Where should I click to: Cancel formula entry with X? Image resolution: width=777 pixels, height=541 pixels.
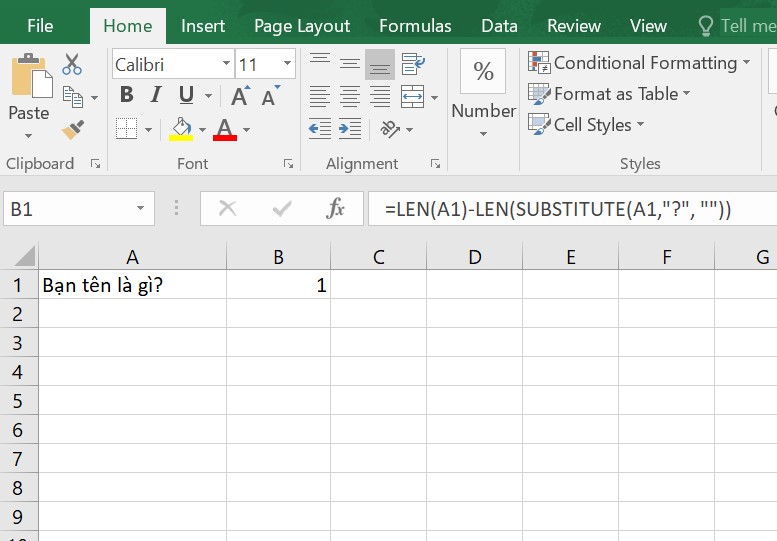(227, 209)
